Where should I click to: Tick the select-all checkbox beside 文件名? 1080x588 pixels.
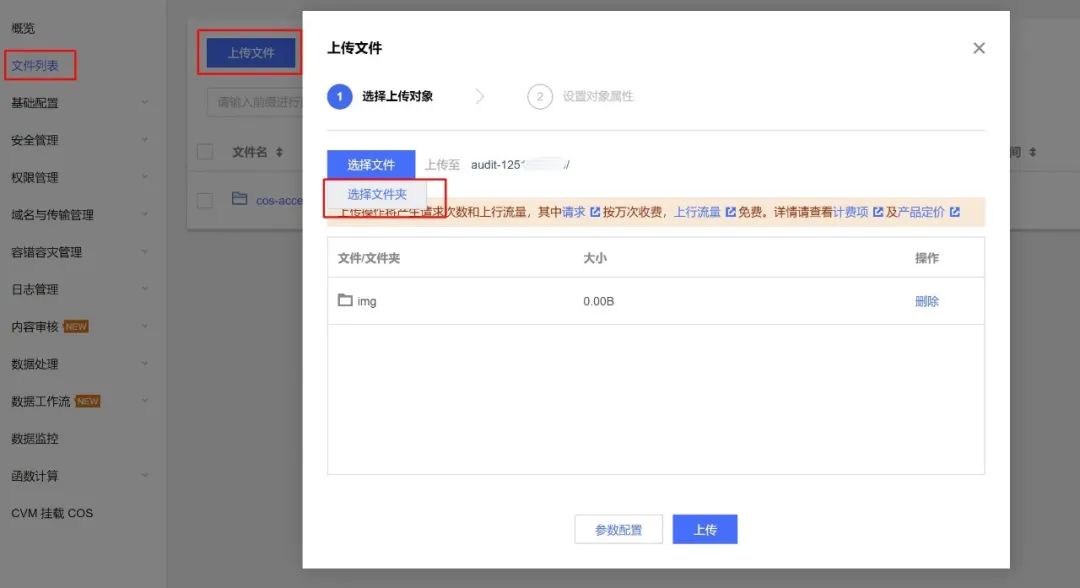coord(205,151)
